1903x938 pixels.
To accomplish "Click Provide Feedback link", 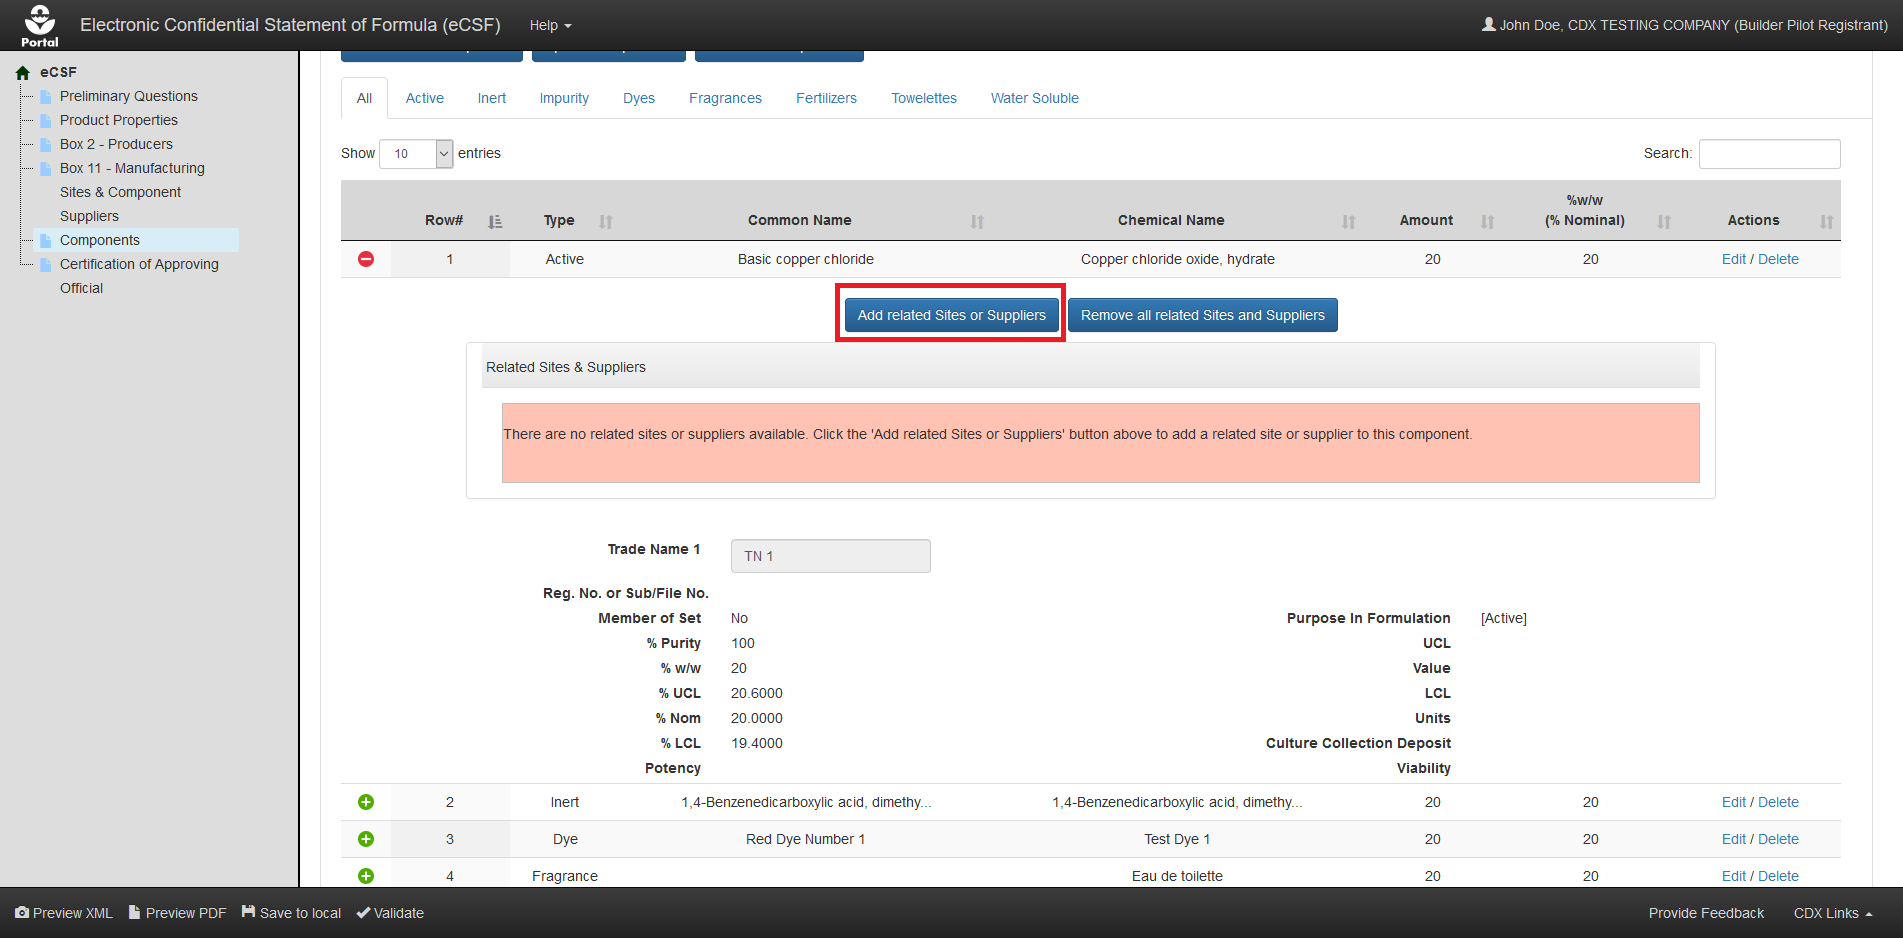I will click(x=1706, y=913).
